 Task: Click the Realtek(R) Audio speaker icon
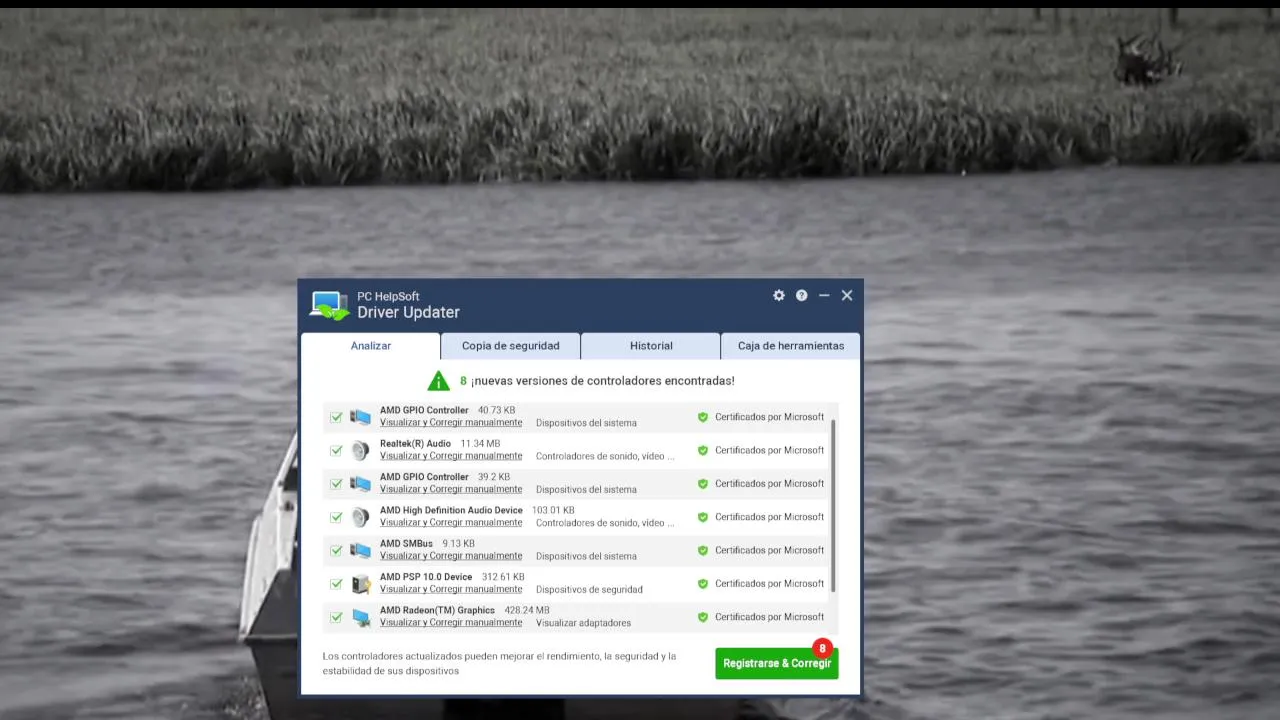(x=360, y=450)
